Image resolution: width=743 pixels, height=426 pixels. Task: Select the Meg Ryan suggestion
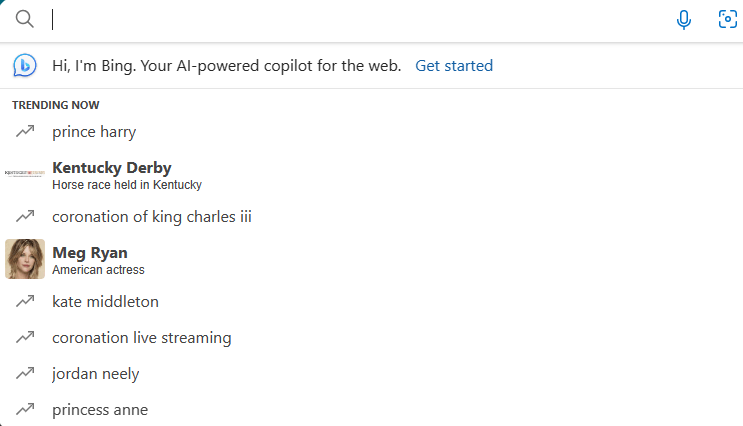(90, 253)
